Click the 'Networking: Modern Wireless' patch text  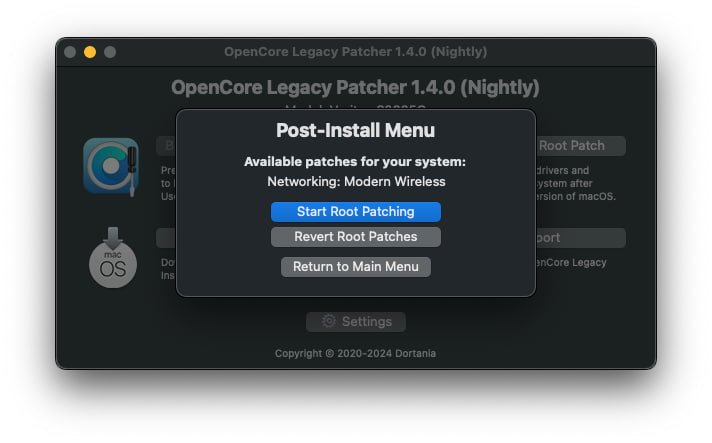[356, 182]
